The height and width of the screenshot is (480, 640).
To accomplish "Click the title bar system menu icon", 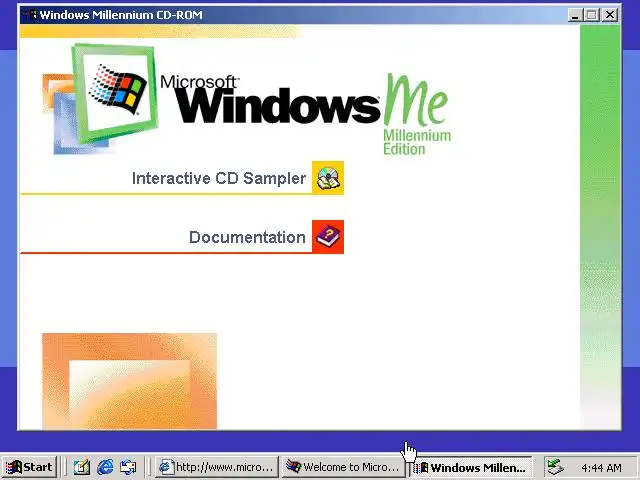I will coord(30,15).
